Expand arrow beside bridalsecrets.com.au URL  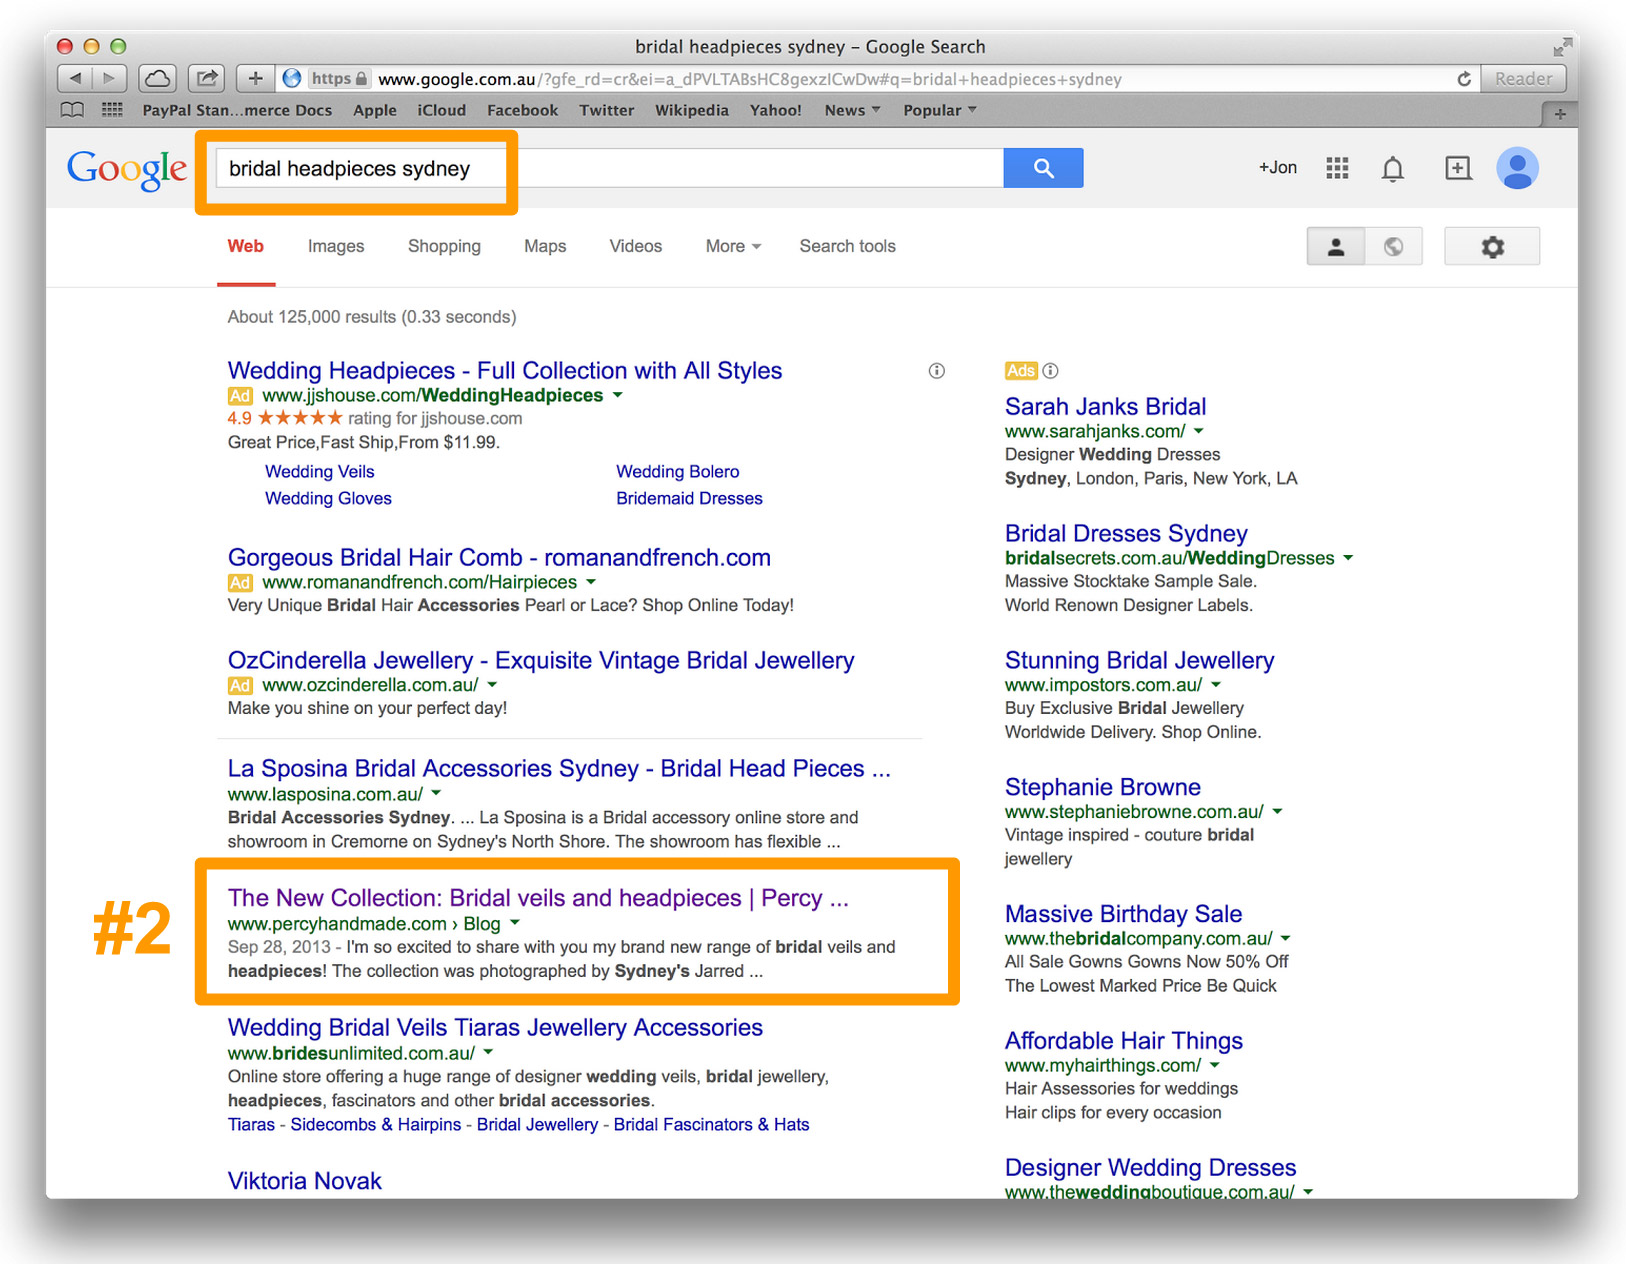[x=1348, y=558]
